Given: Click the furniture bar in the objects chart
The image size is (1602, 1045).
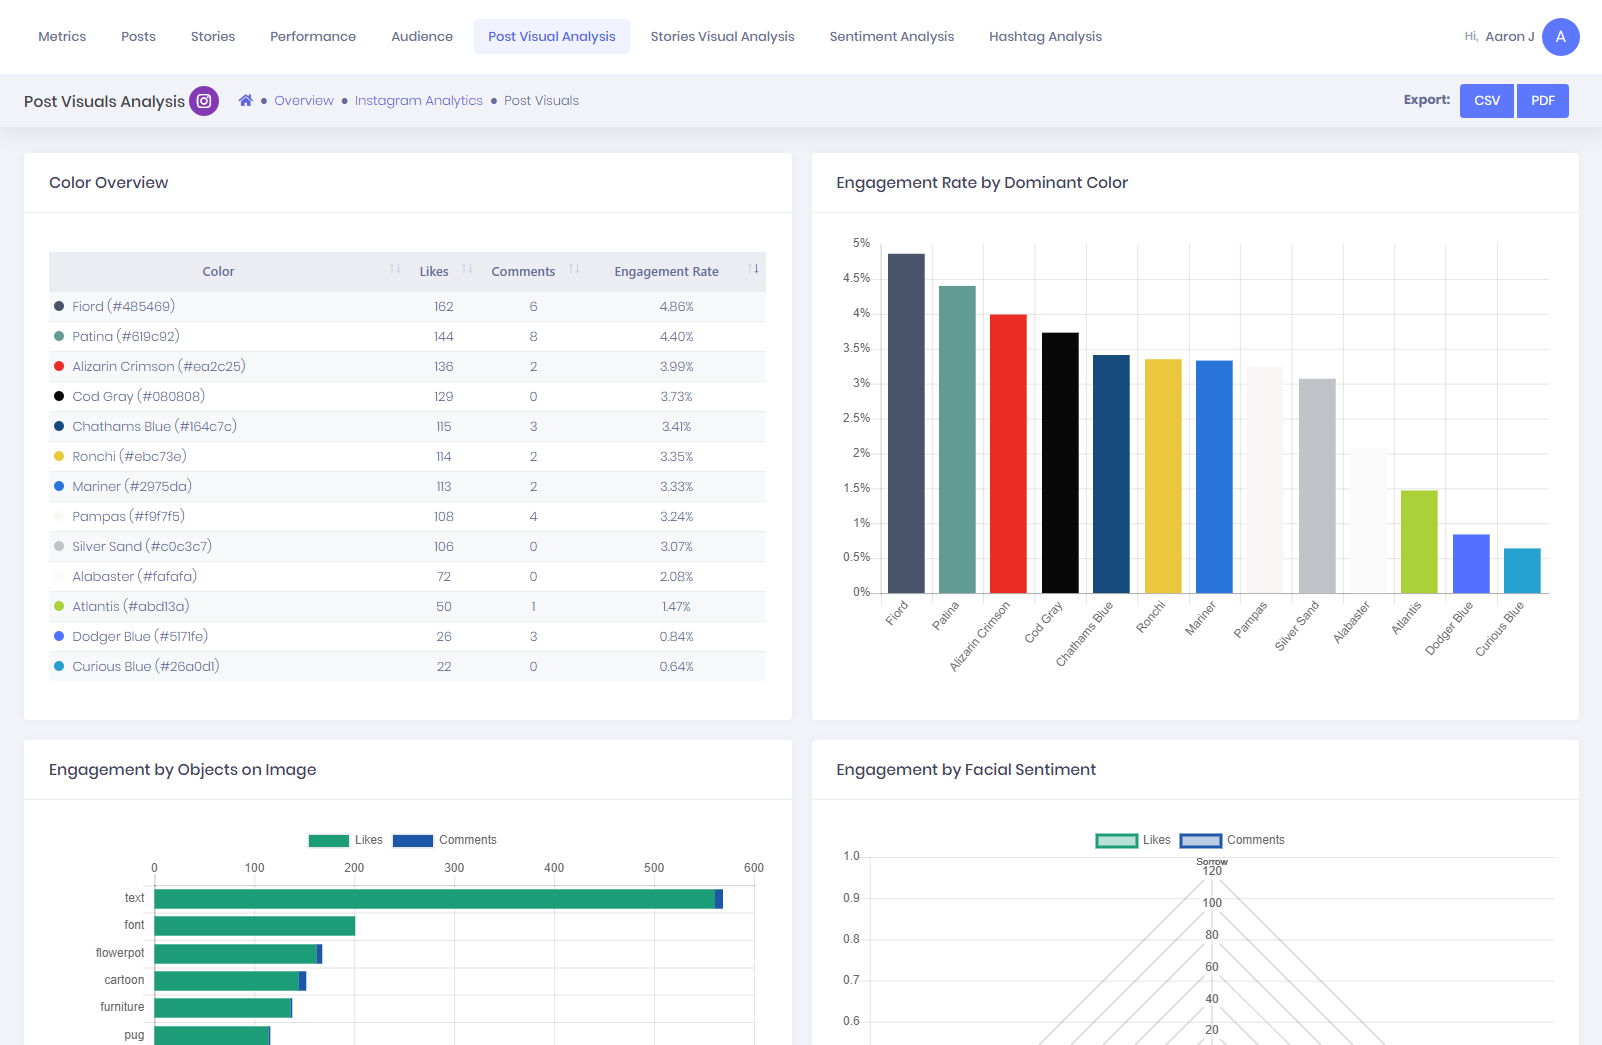Looking at the screenshot, I should pyautogui.click(x=223, y=1008).
